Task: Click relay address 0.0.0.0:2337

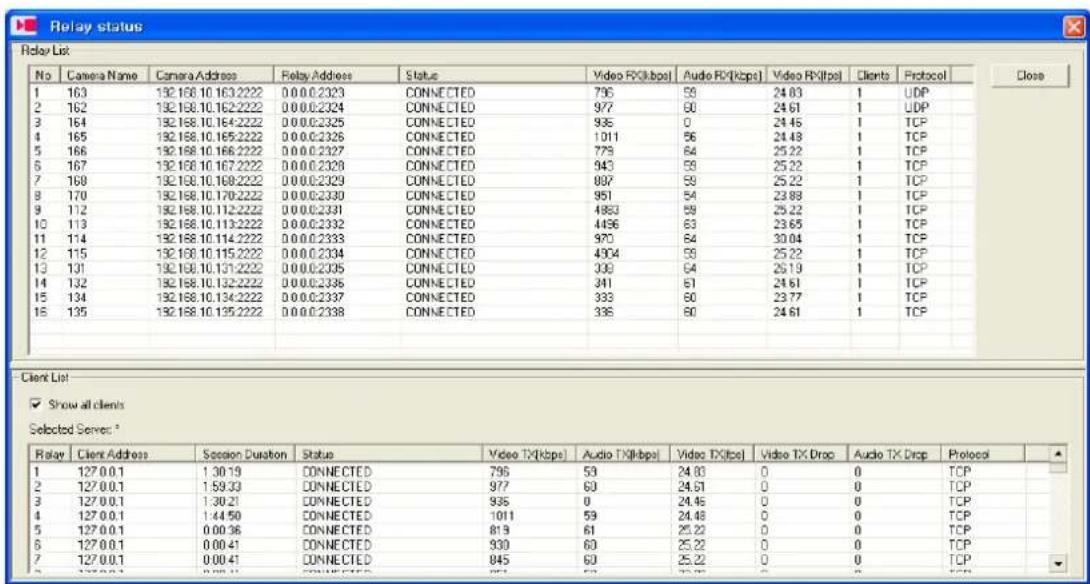Action: [314, 297]
